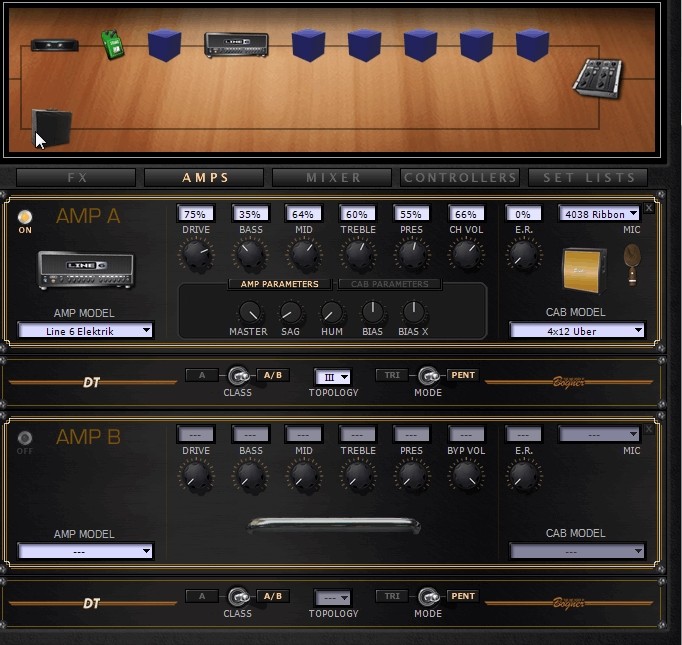This screenshot has height=645, width=682.
Task: Click the Bass 35% value field
Action: [x=251, y=214]
